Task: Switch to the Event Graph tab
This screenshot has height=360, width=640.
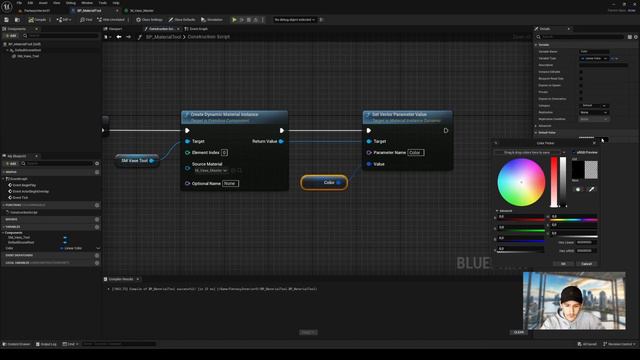Action: [196, 29]
